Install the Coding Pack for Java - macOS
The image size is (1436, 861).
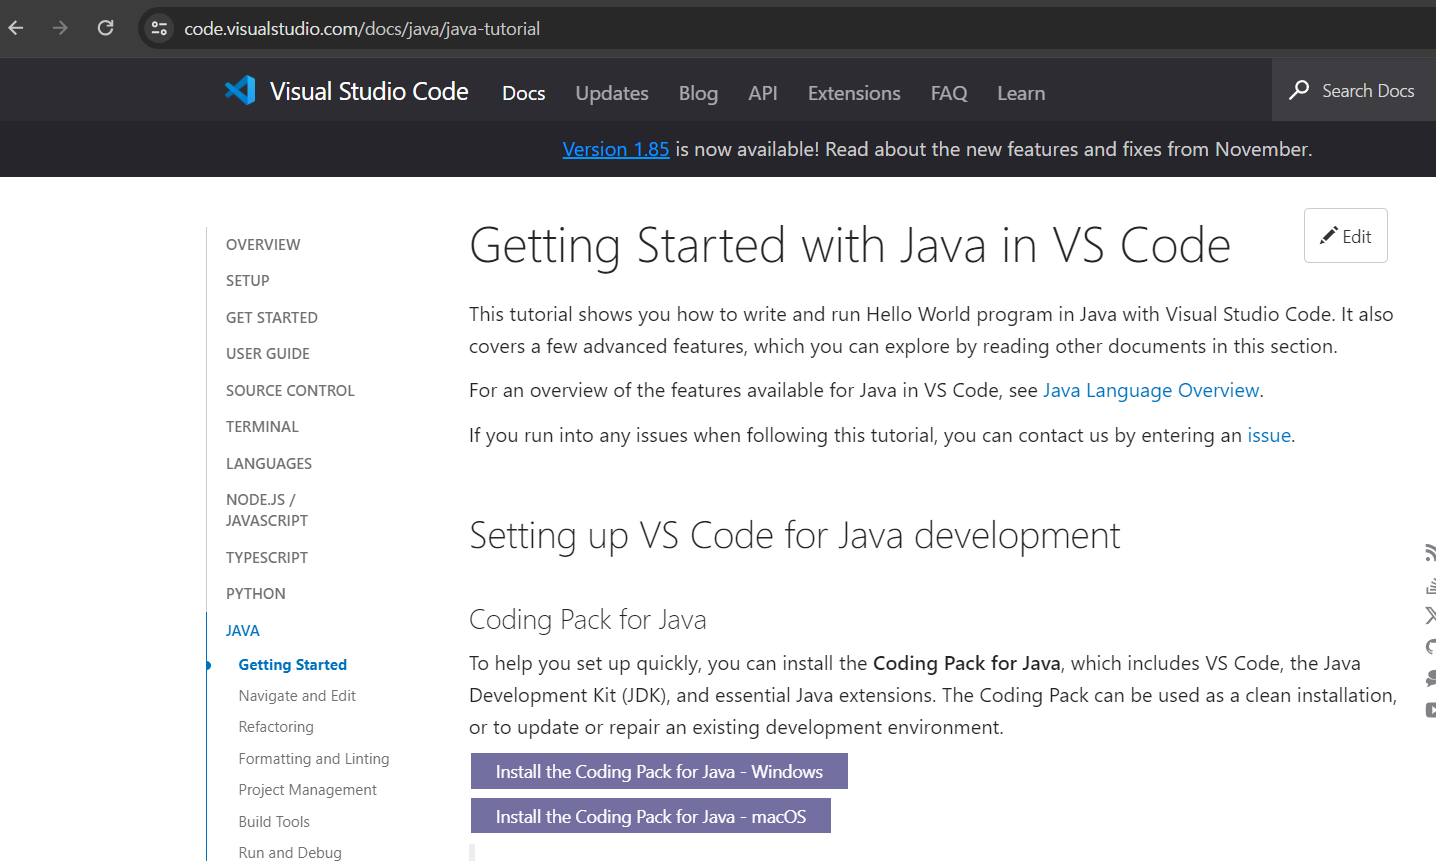click(651, 816)
